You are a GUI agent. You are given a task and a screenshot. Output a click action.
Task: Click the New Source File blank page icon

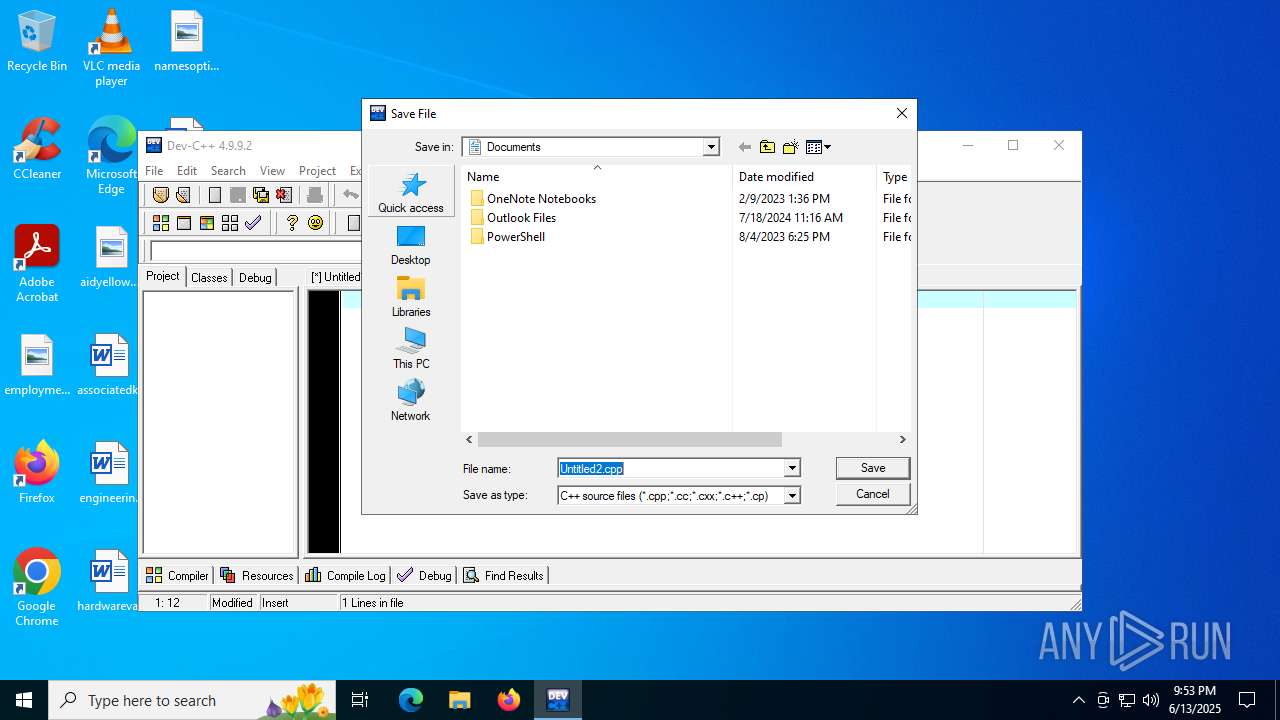pos(215,195)
